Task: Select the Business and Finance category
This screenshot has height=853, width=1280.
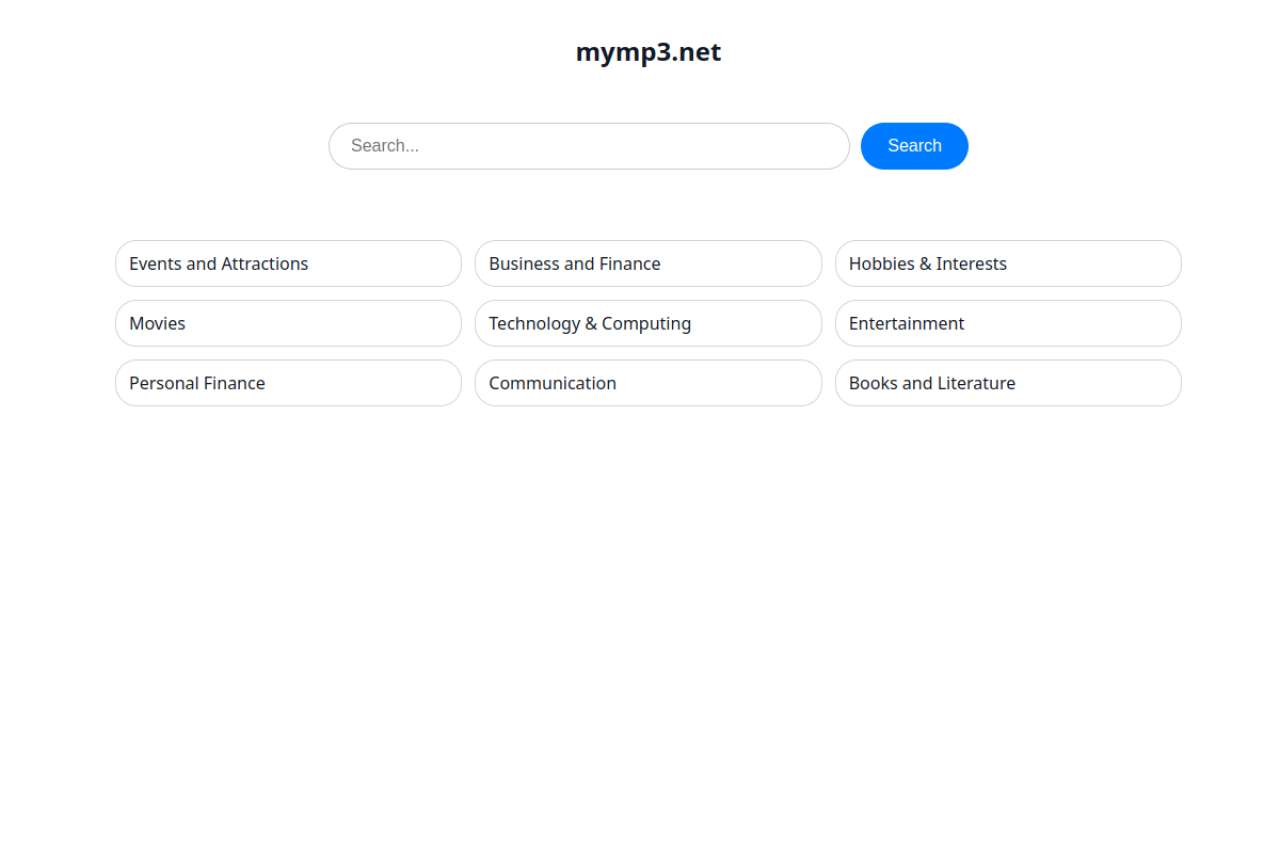Action: point(648,264)
